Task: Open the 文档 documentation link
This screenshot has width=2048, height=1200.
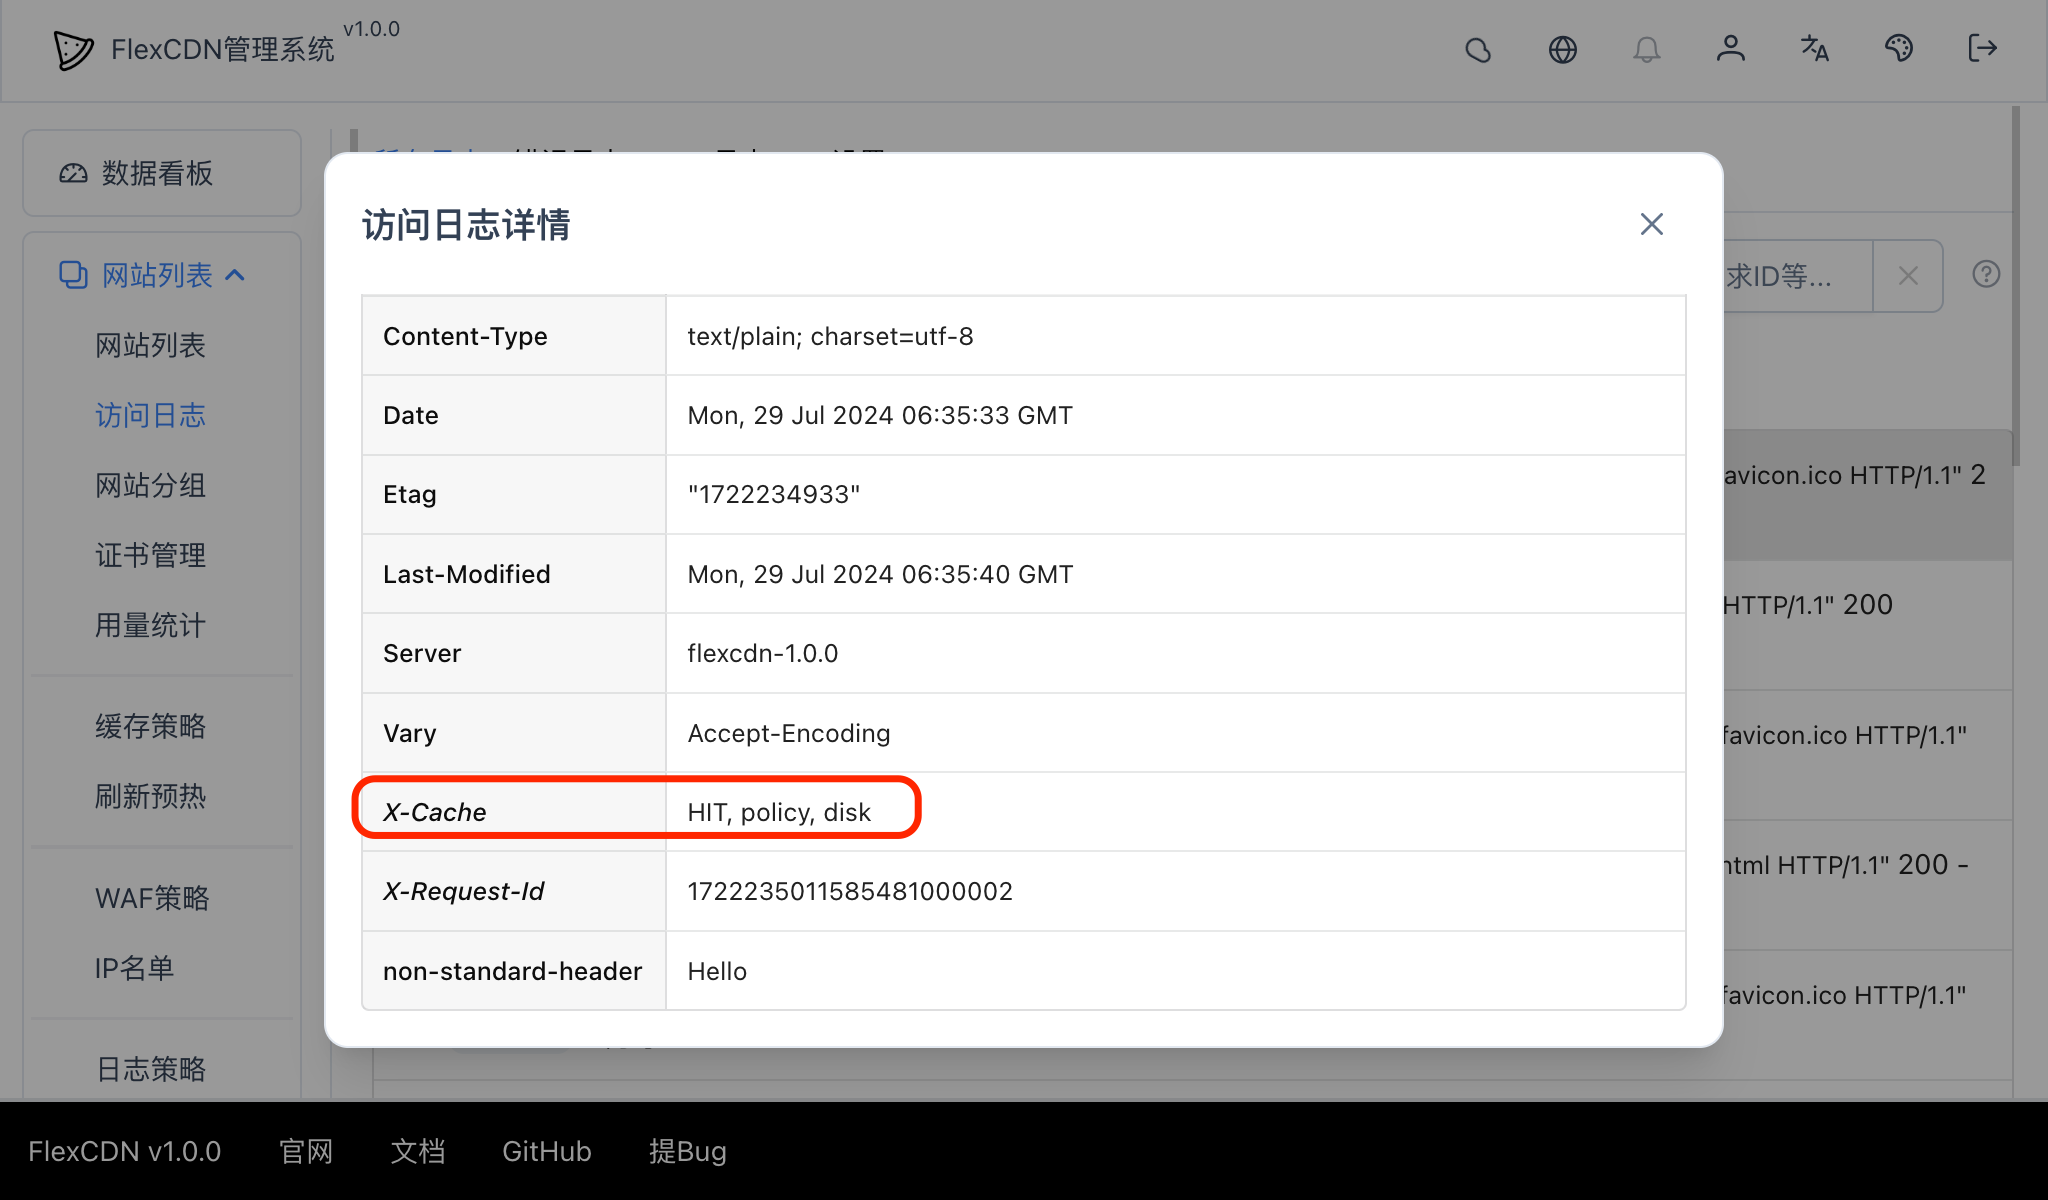Action: (x=417, y=1151)
